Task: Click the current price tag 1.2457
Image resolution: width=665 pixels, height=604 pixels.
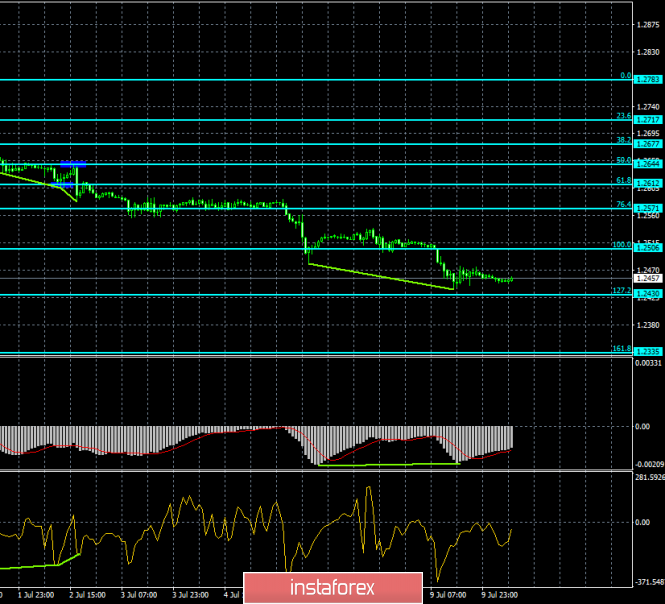Action: click(x=649, y=279)
